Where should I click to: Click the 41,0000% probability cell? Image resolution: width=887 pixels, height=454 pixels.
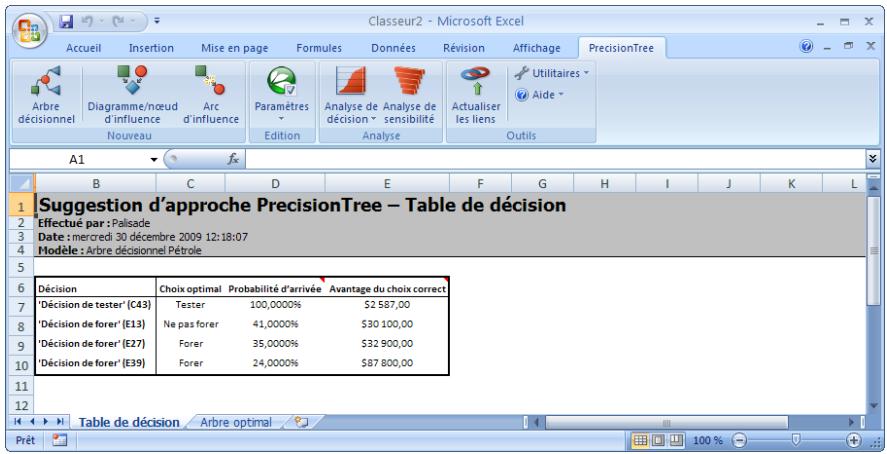(275, 325)
